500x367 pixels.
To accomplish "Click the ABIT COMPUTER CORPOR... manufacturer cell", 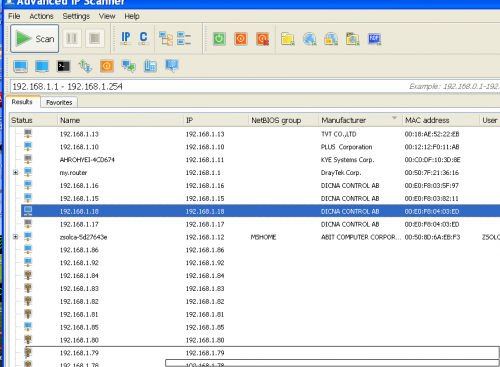I will tap(361, 237).
